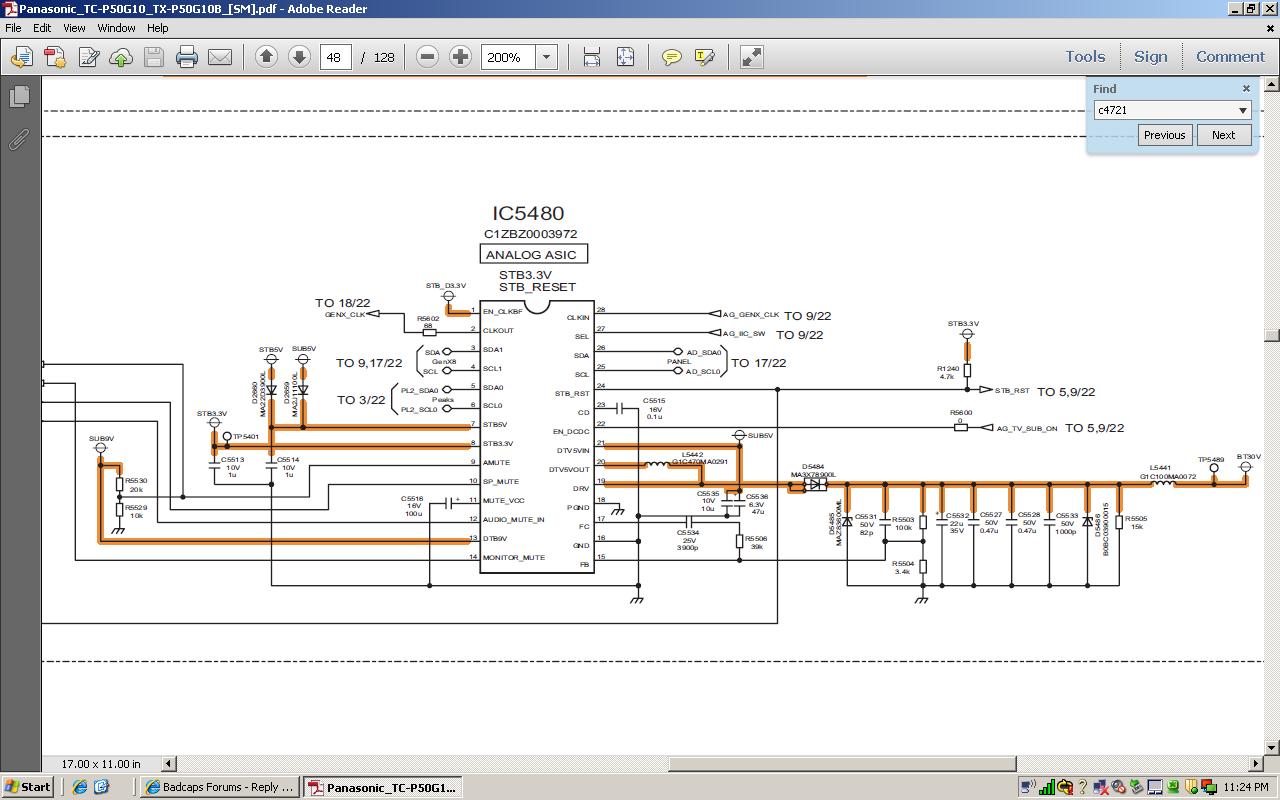Image resolution: width=1280 pixels, height=800 pixels.
Task: Click the Previous find result button
Action: (x=1164, y=135)
